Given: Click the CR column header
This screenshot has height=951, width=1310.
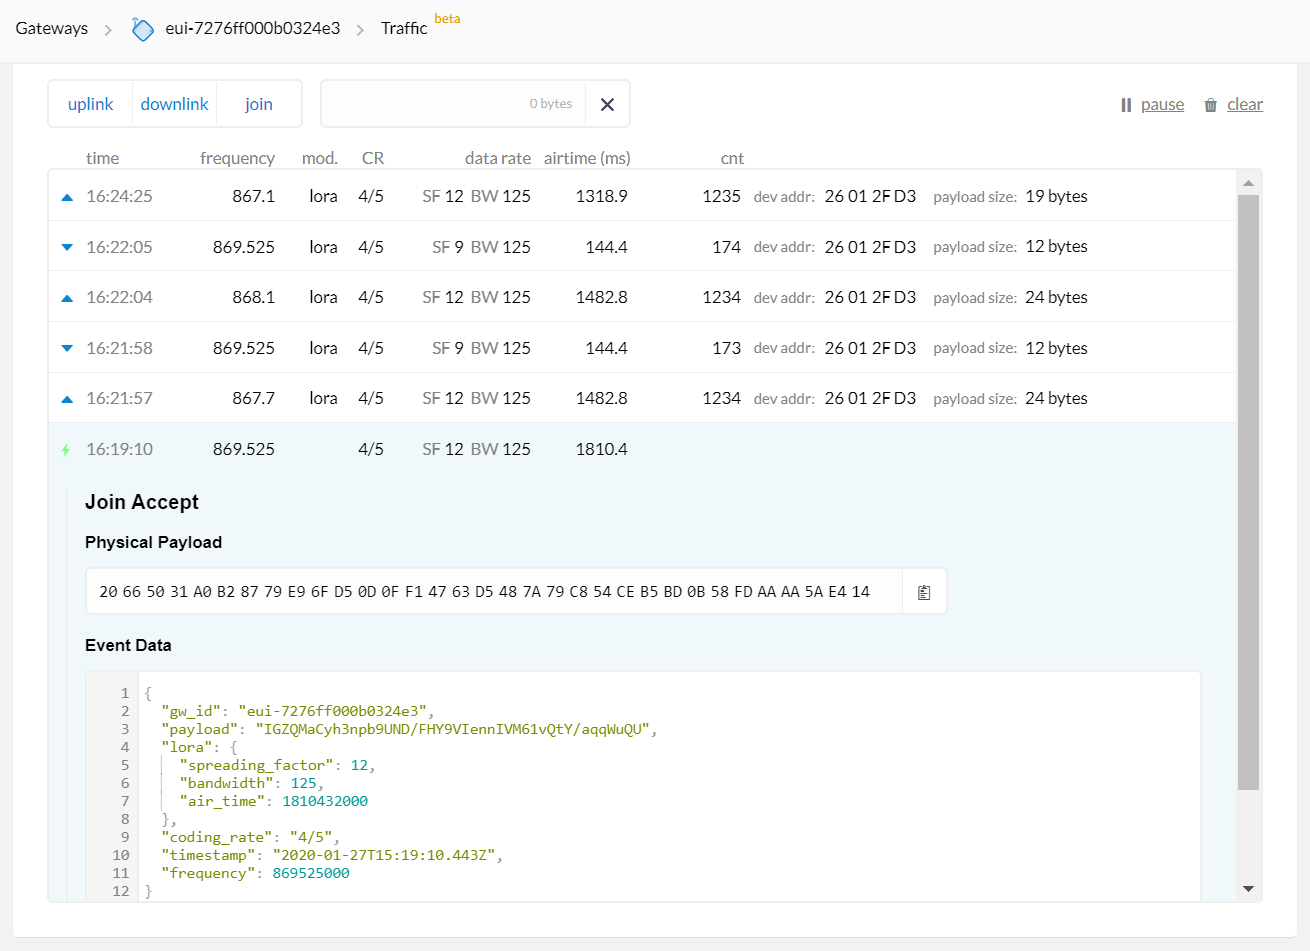Looking at the screenshot, I should click(373, 158).
